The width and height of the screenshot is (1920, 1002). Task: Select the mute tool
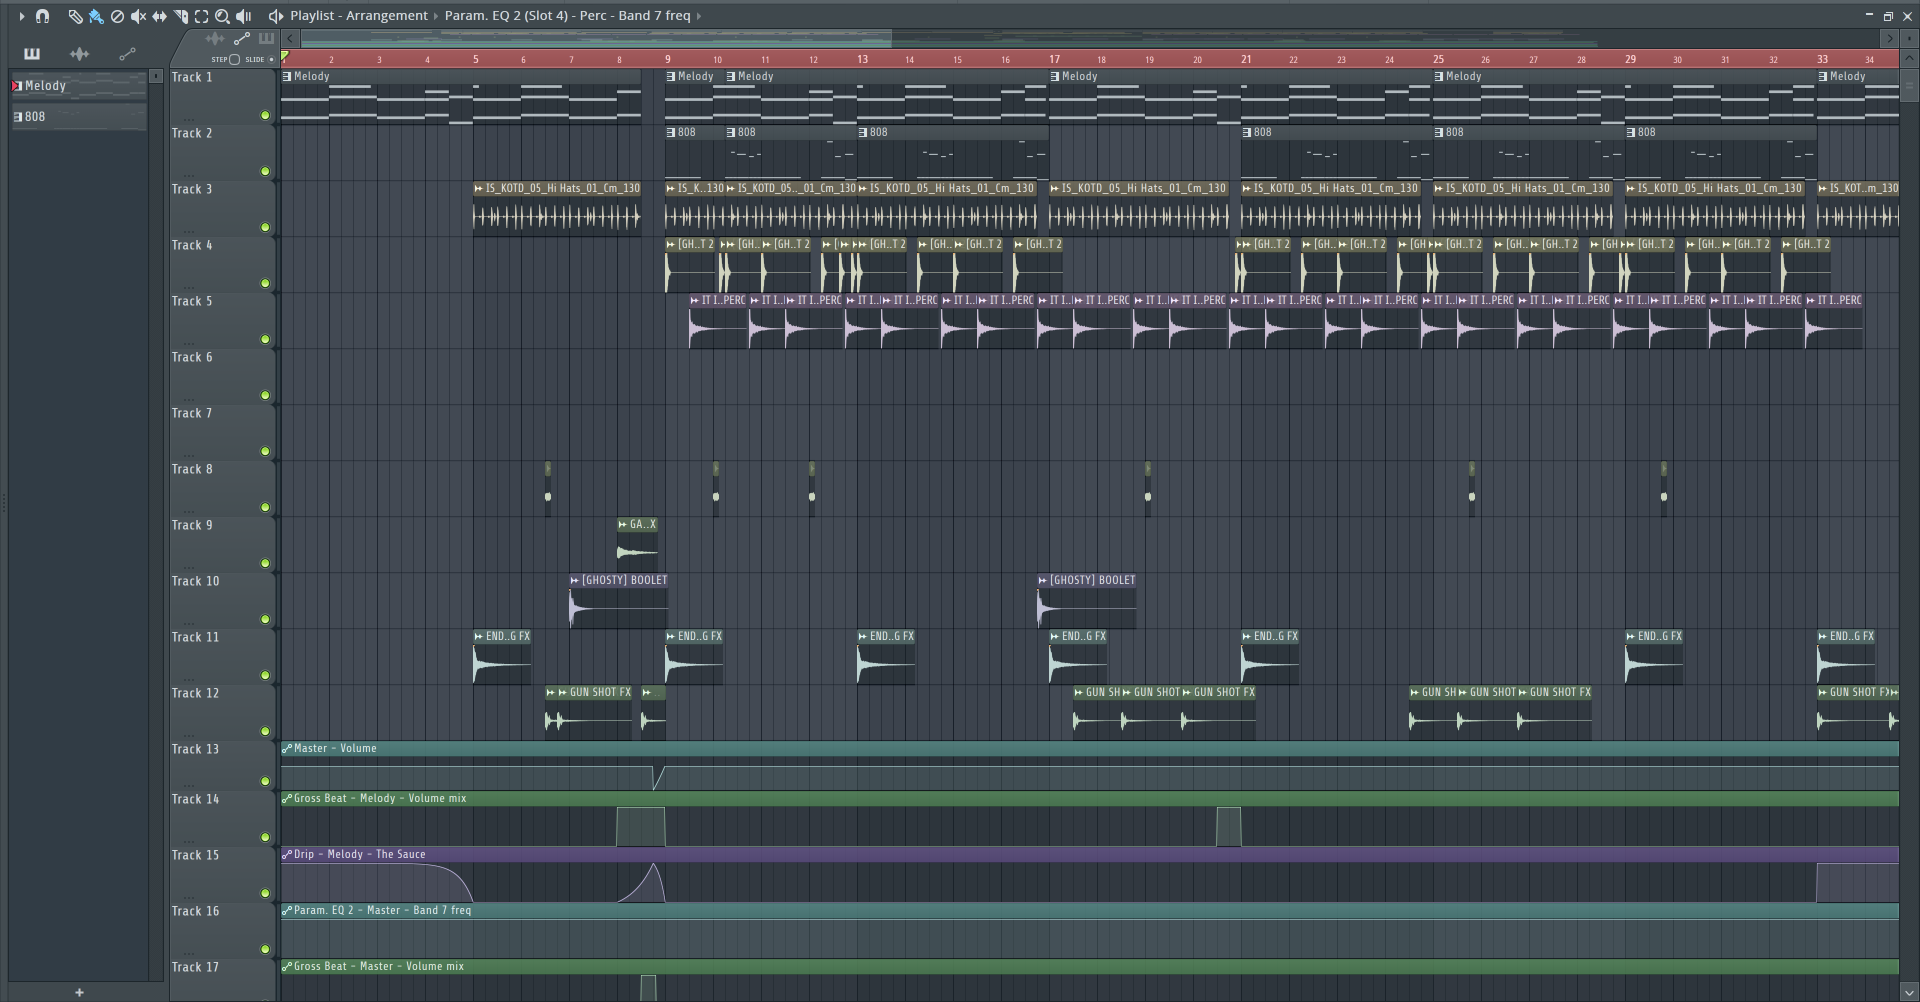coord(138,16)
